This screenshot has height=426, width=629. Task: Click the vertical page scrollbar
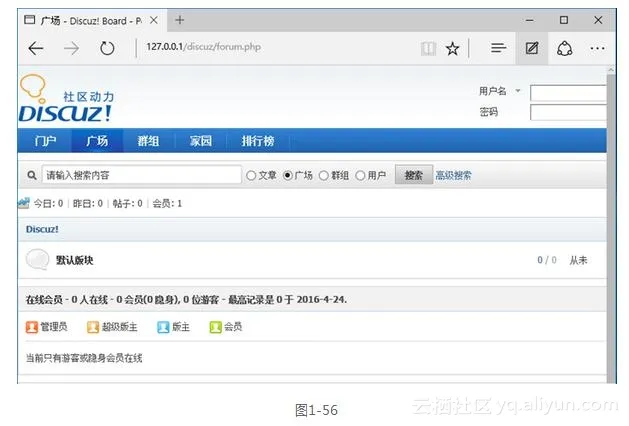611,229
